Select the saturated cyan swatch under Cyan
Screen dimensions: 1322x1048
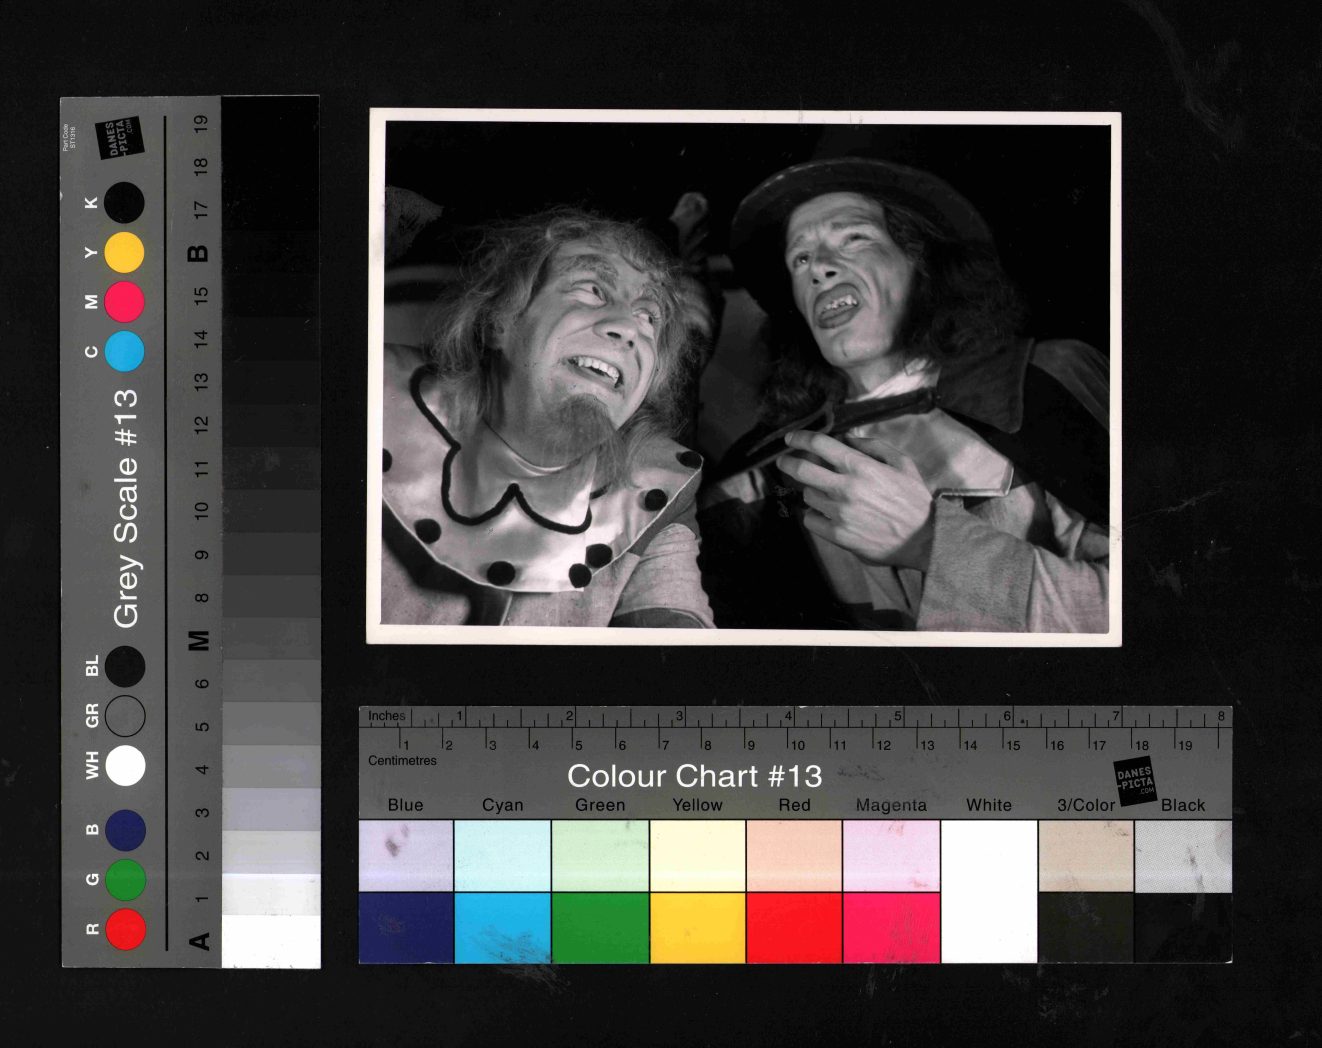pos(502,928)
